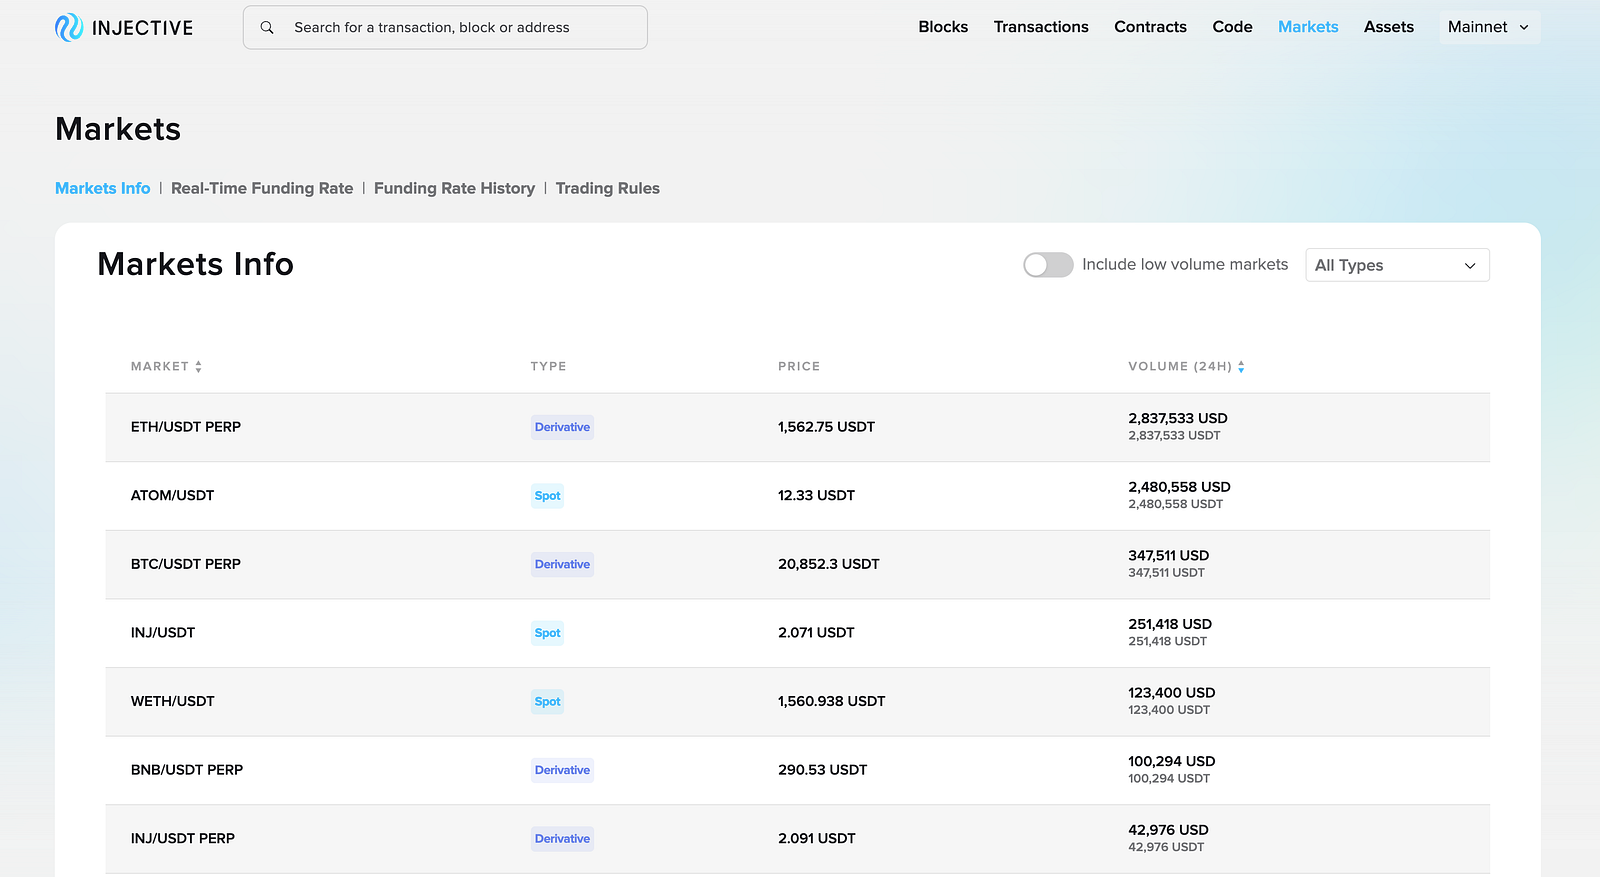Expand the Mainnet network selector

[1488, 27]
